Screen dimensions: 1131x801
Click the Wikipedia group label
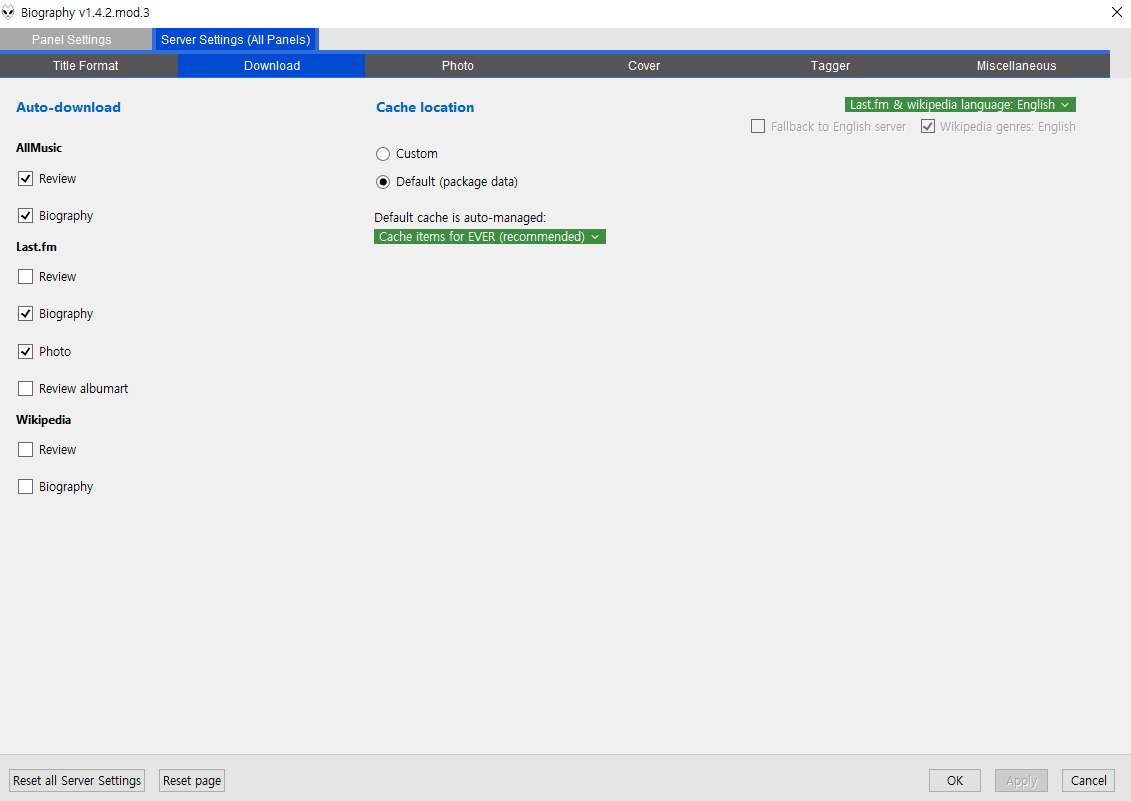coord(43,420)
